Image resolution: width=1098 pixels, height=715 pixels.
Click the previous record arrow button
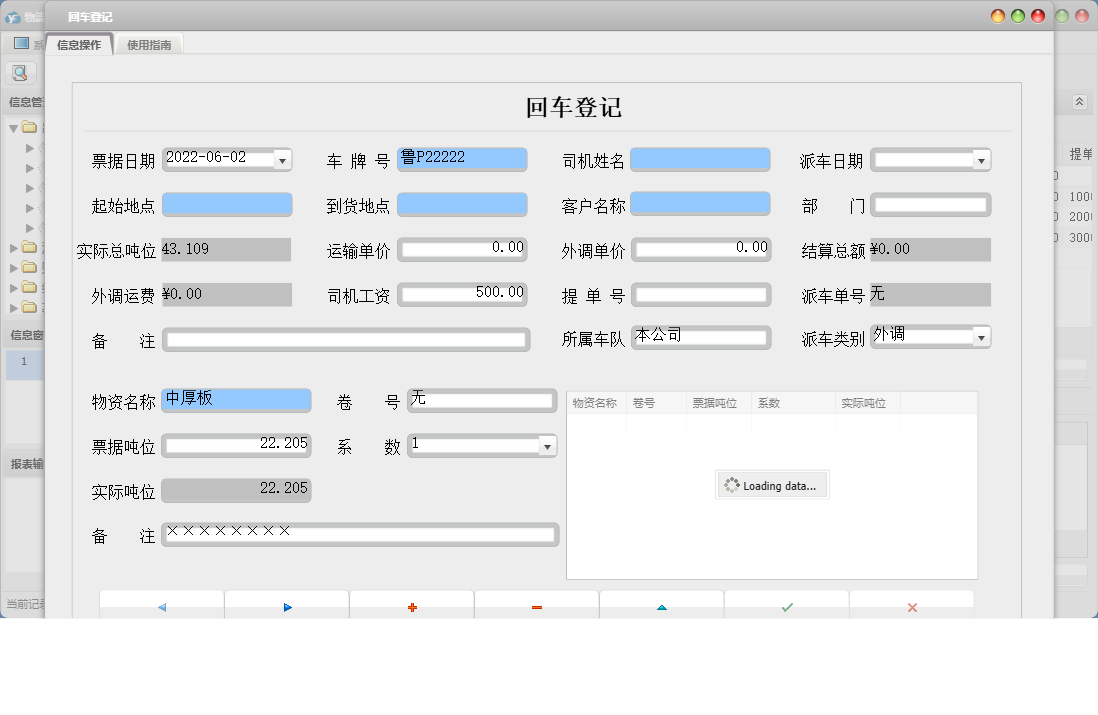162,607
